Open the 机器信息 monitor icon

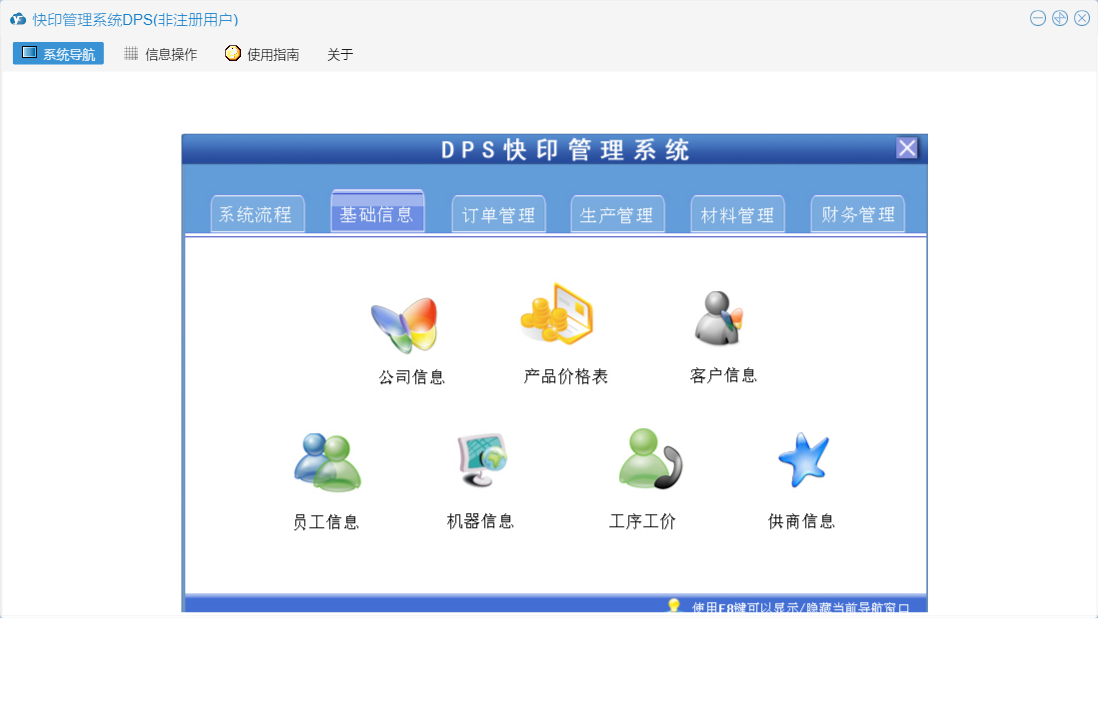click(482, 459)
